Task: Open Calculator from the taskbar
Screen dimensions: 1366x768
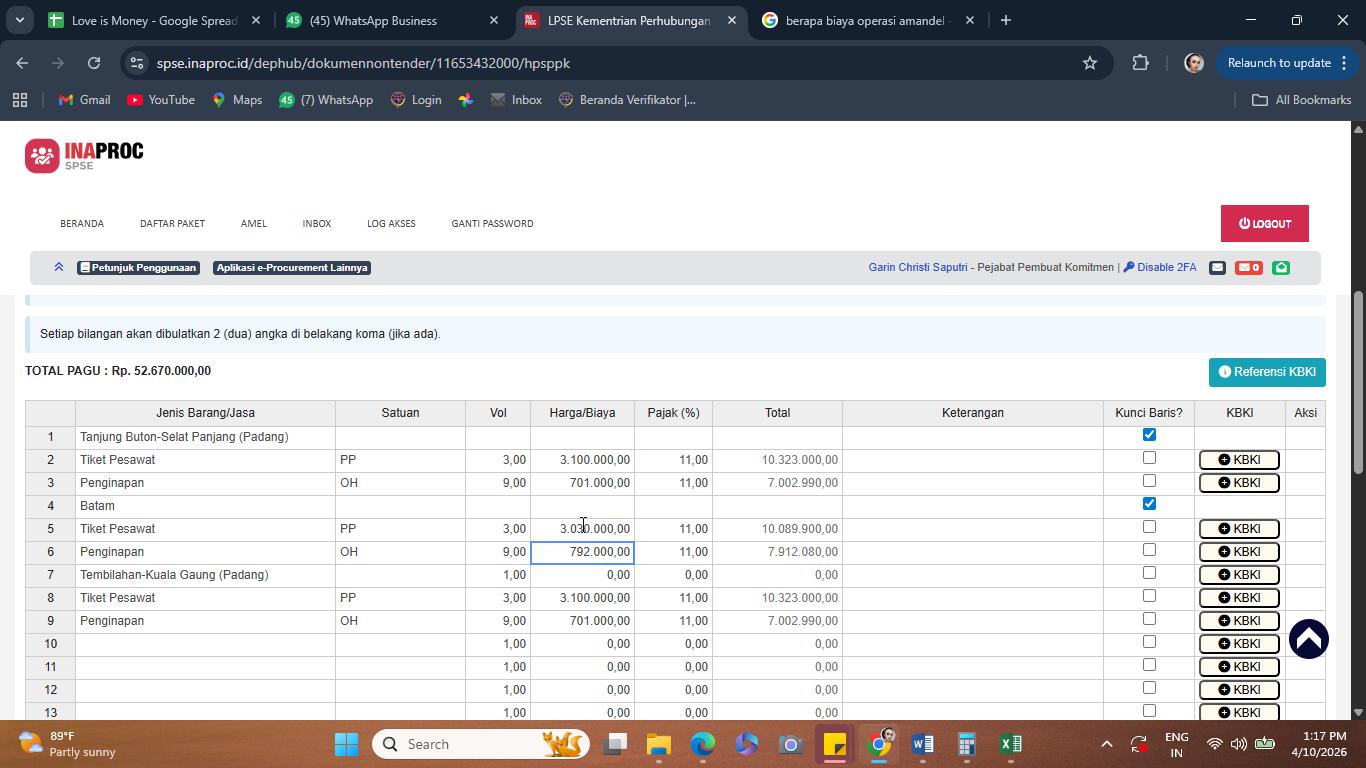Action: pos(966,744)
